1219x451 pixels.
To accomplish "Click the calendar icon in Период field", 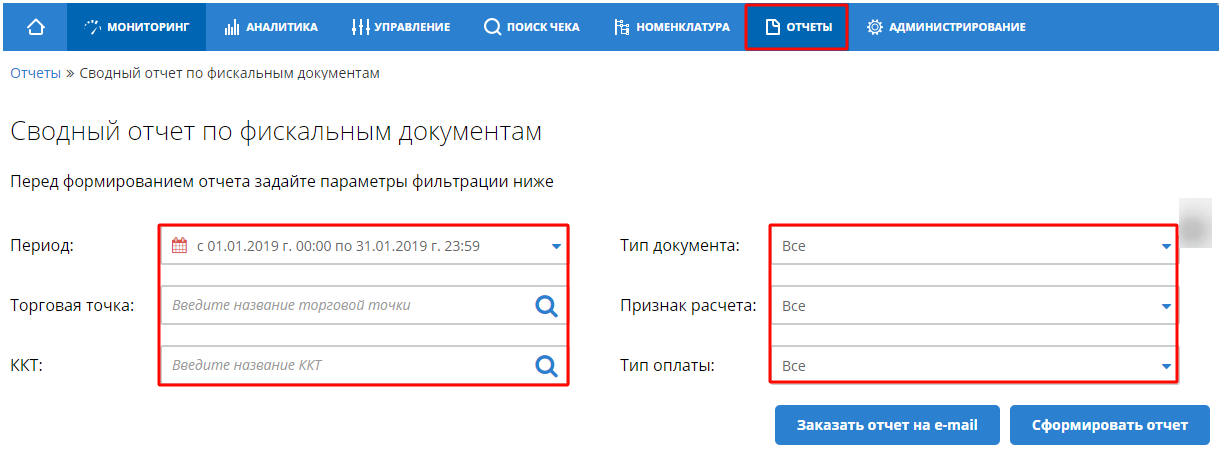I will pos(180,245).
